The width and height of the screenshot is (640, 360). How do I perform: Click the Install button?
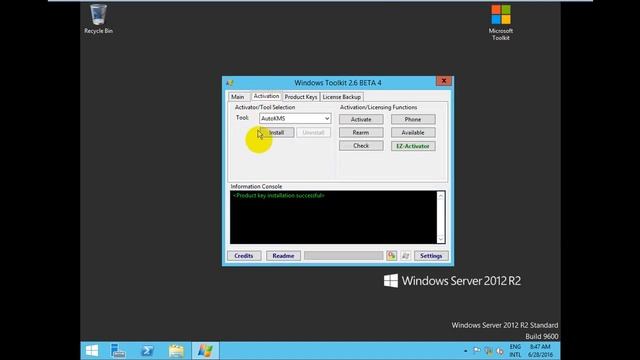pyautogui.click(x=276, y=133)
